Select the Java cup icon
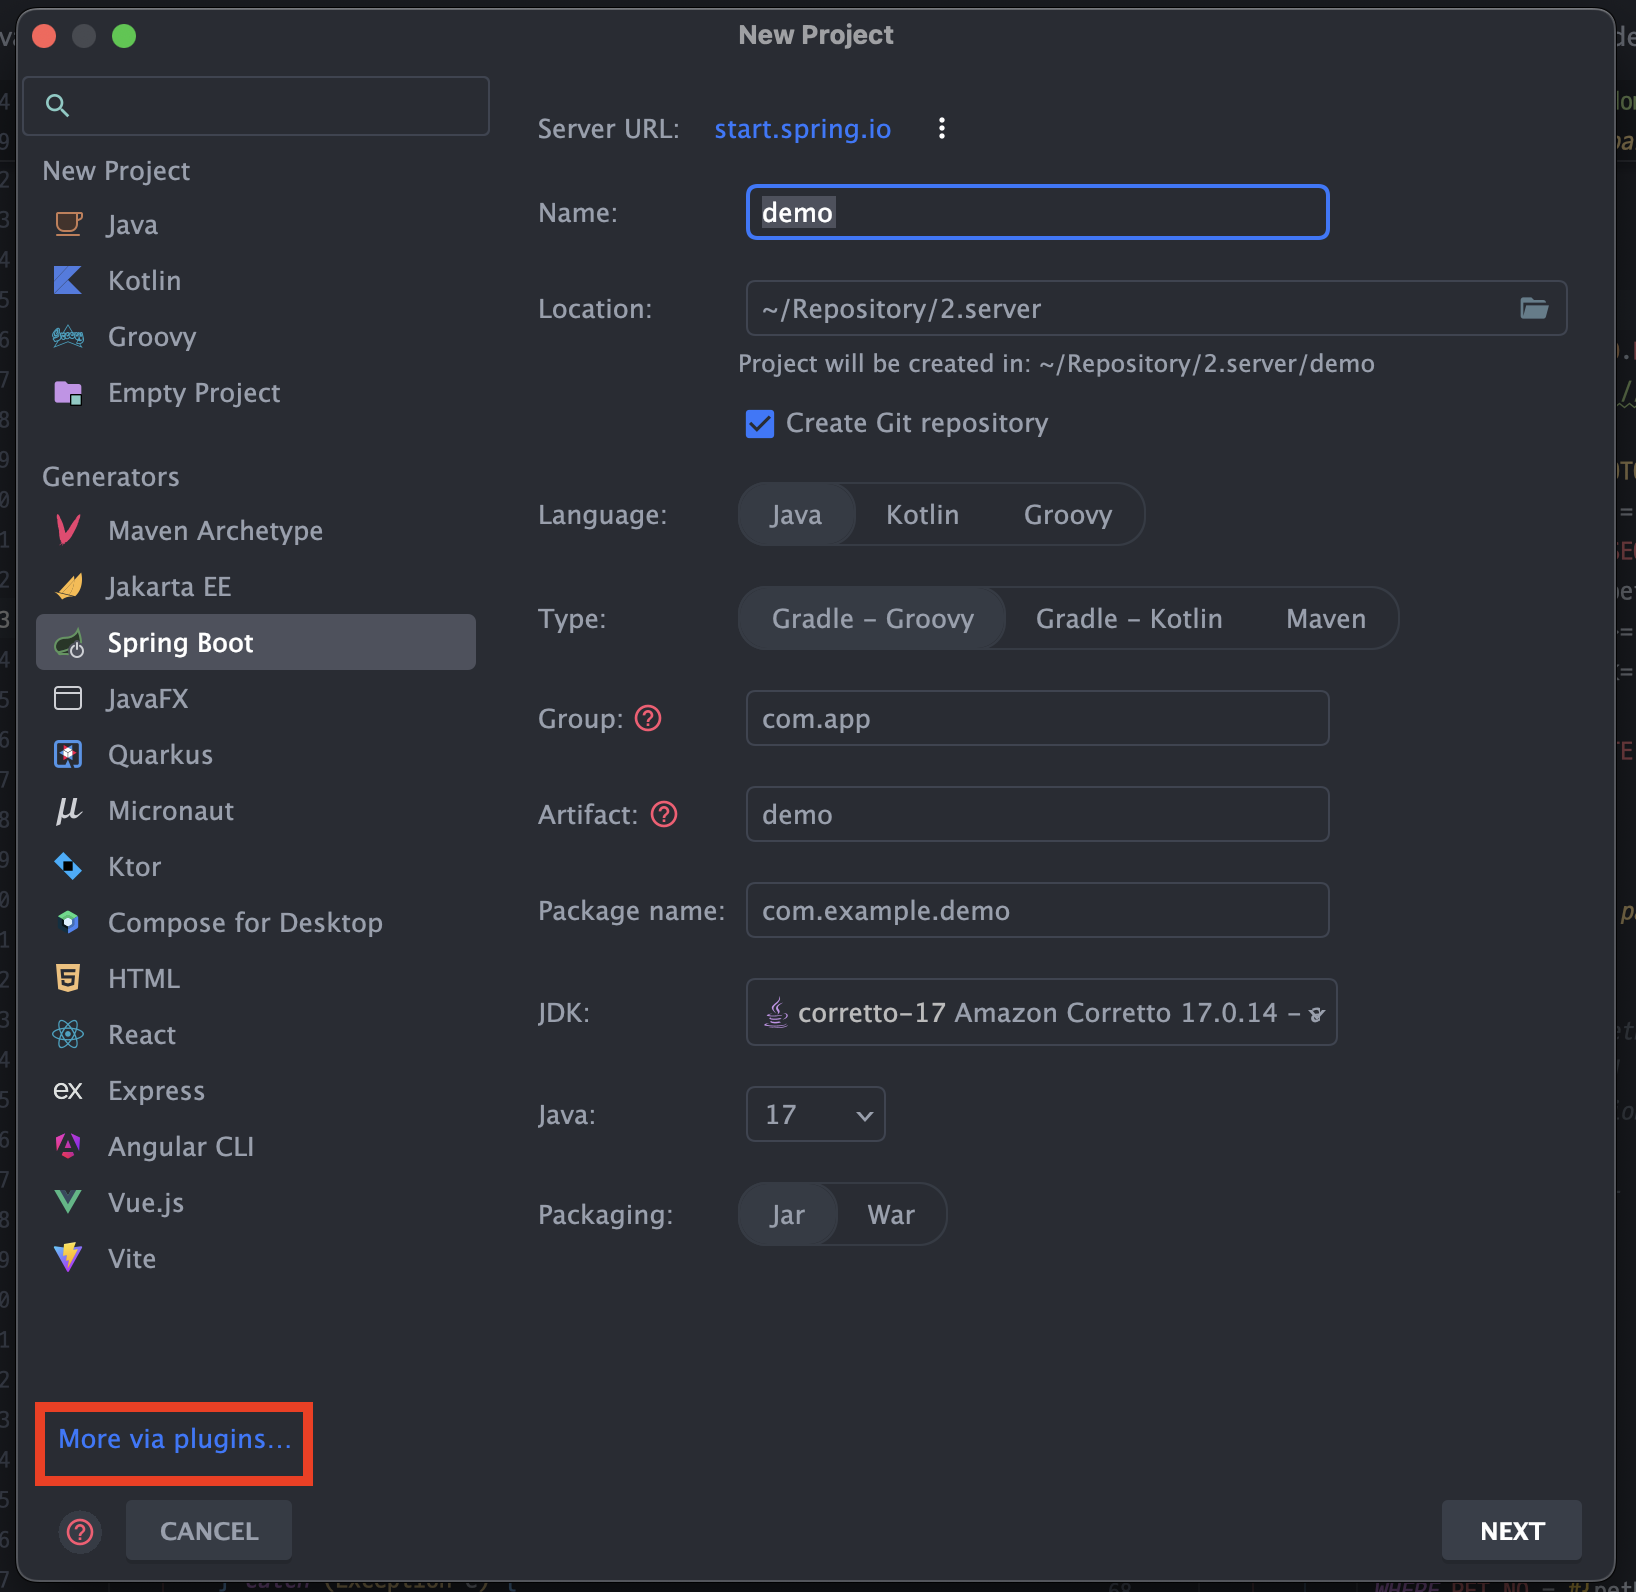This screenshot has width=1636, height=1592. (x=68, y=224)
